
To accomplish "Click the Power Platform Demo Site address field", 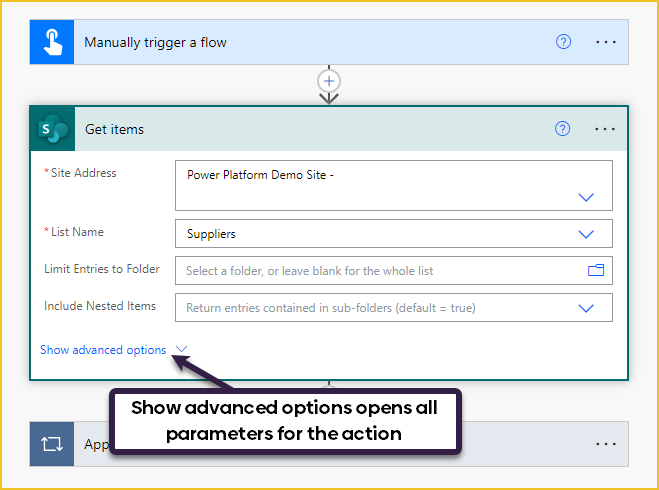I will [393, 185].
